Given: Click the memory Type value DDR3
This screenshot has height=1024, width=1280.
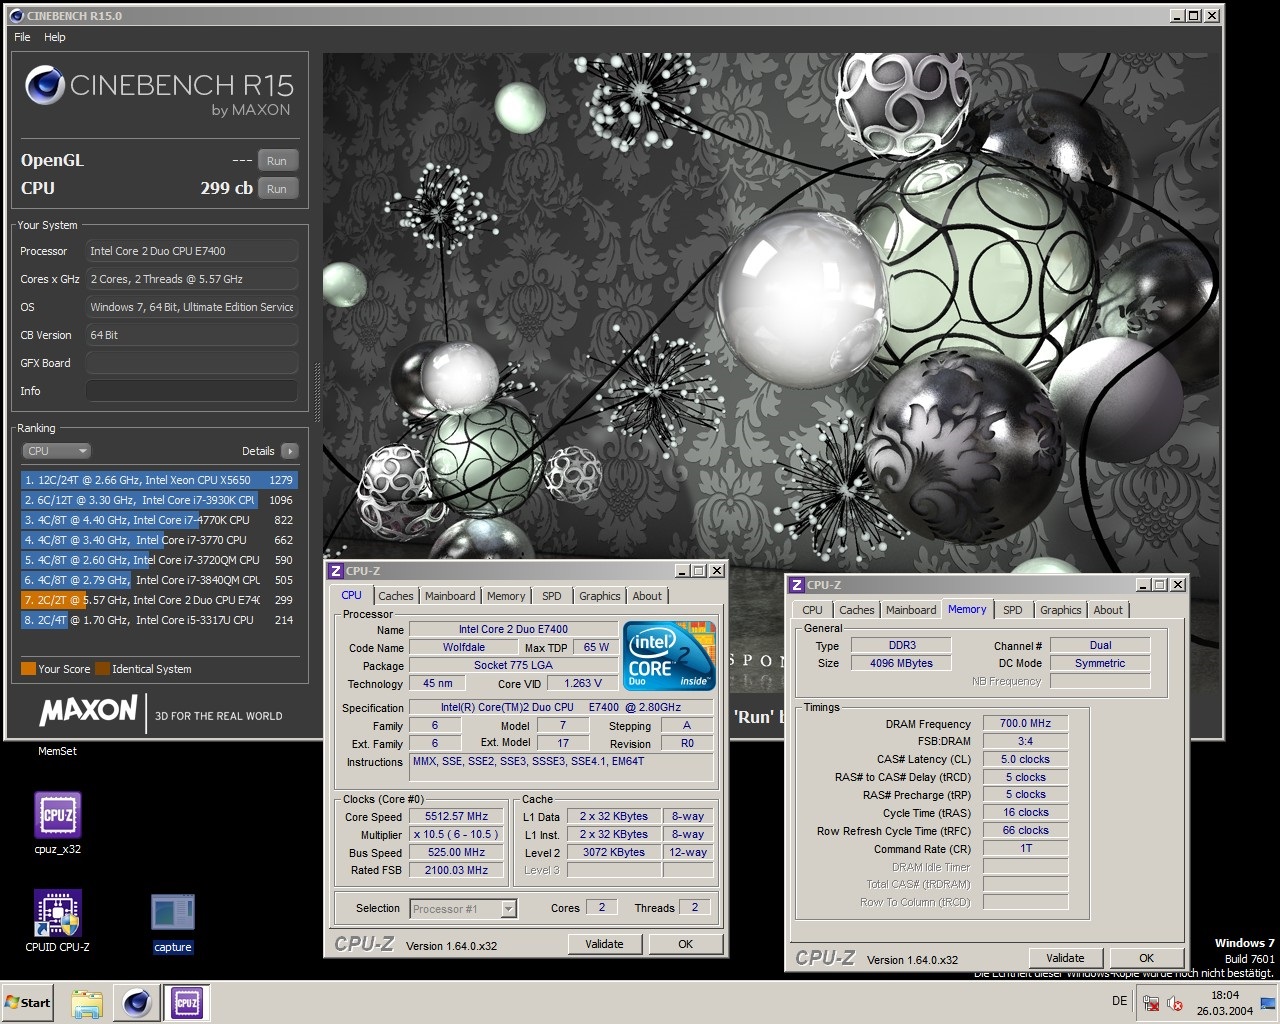Looking at the screenshot, I should (x=902, y=645).
